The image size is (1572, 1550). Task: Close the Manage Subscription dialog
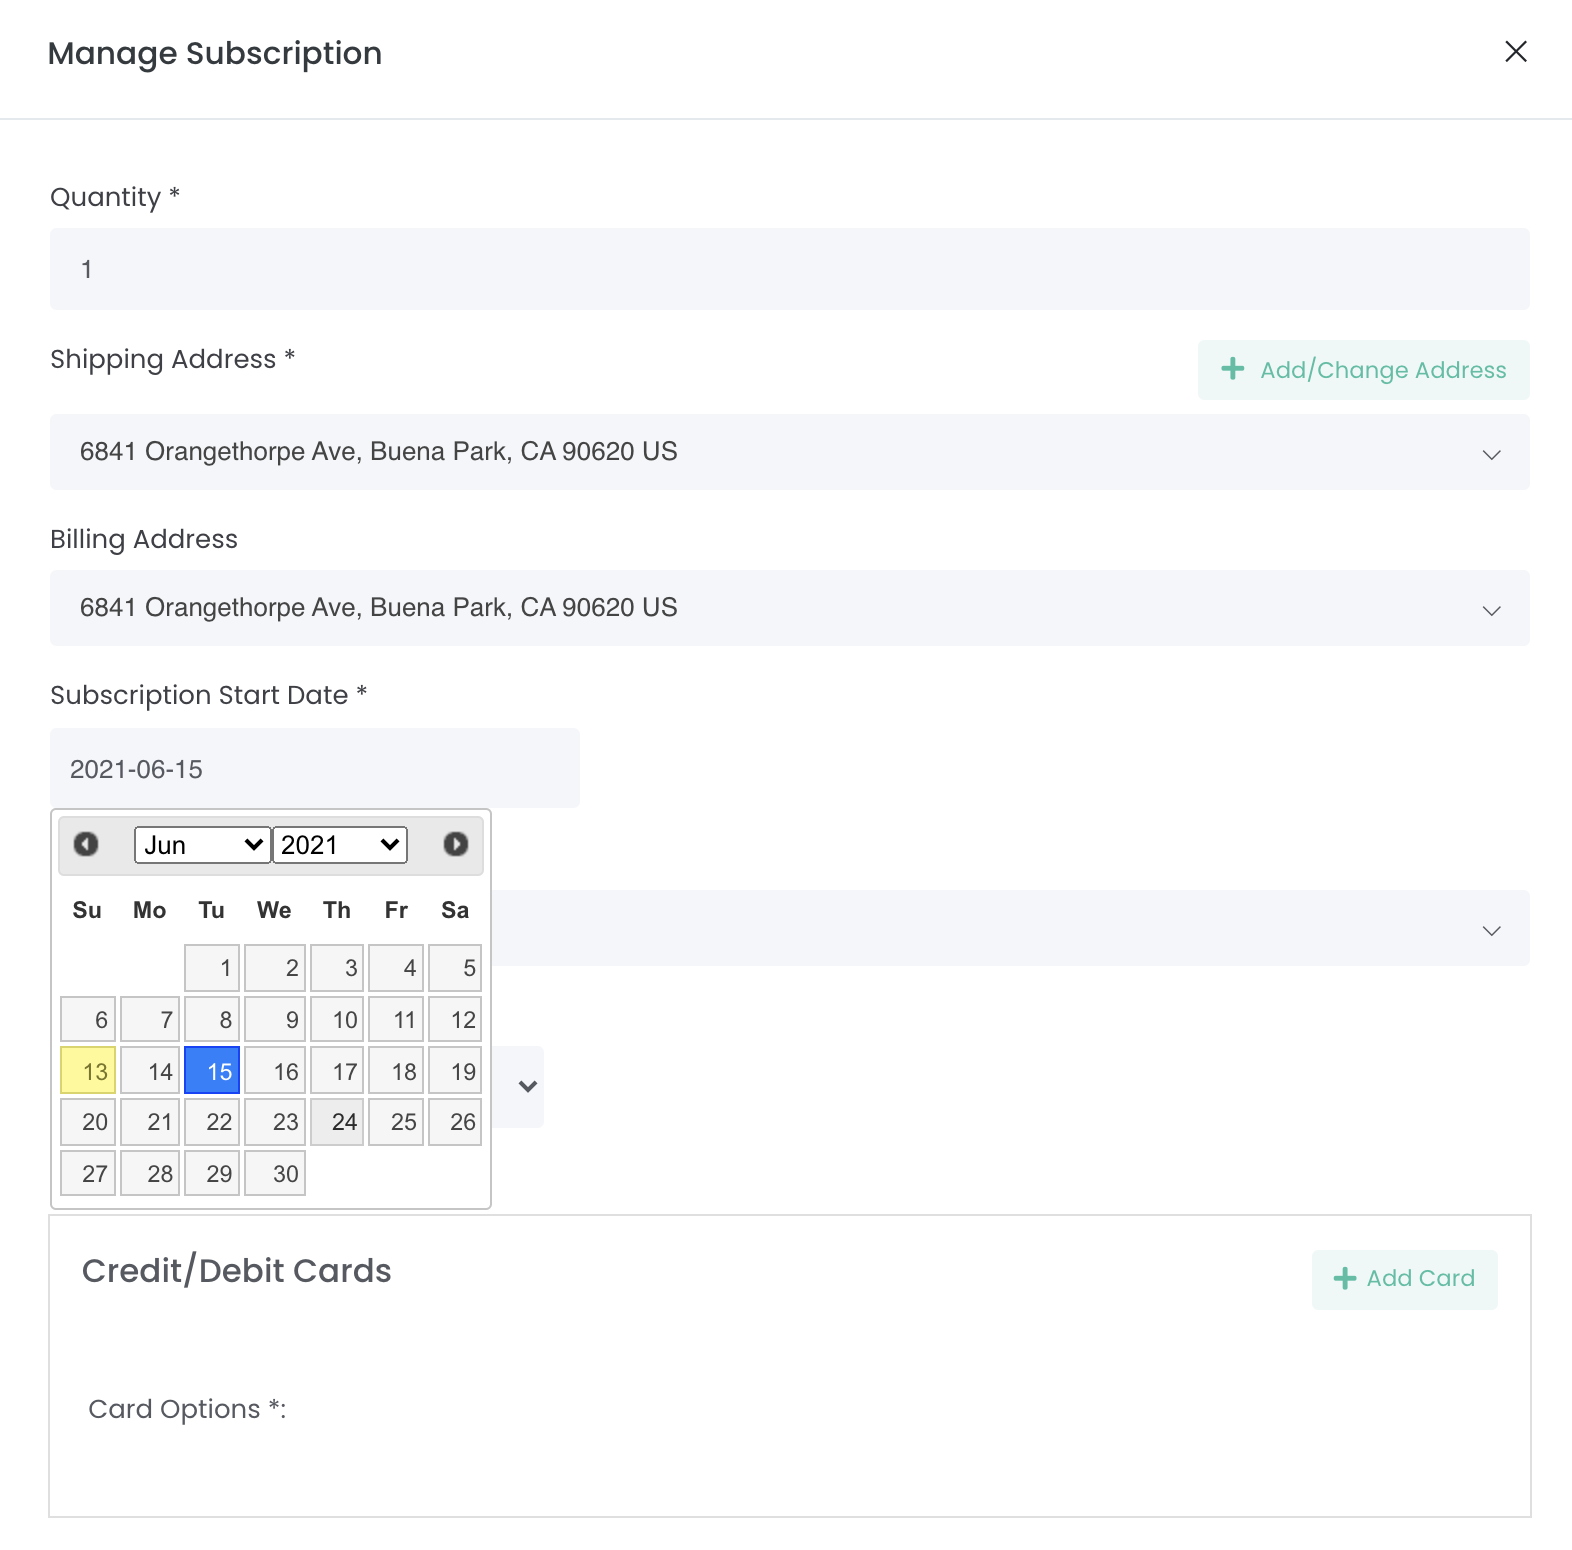click(x=1515, y=52)
